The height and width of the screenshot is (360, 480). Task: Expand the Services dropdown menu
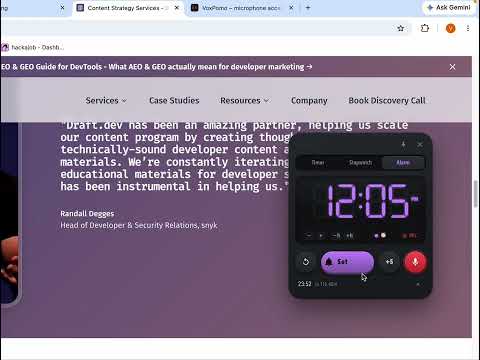pyautogui.click(x=106, y=100)
